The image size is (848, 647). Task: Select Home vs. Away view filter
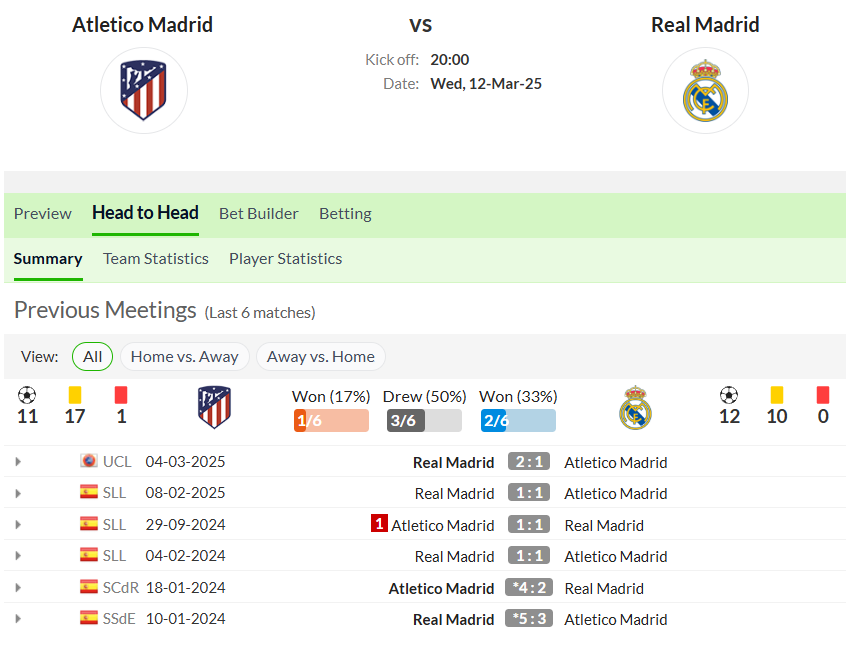point(184,356)
